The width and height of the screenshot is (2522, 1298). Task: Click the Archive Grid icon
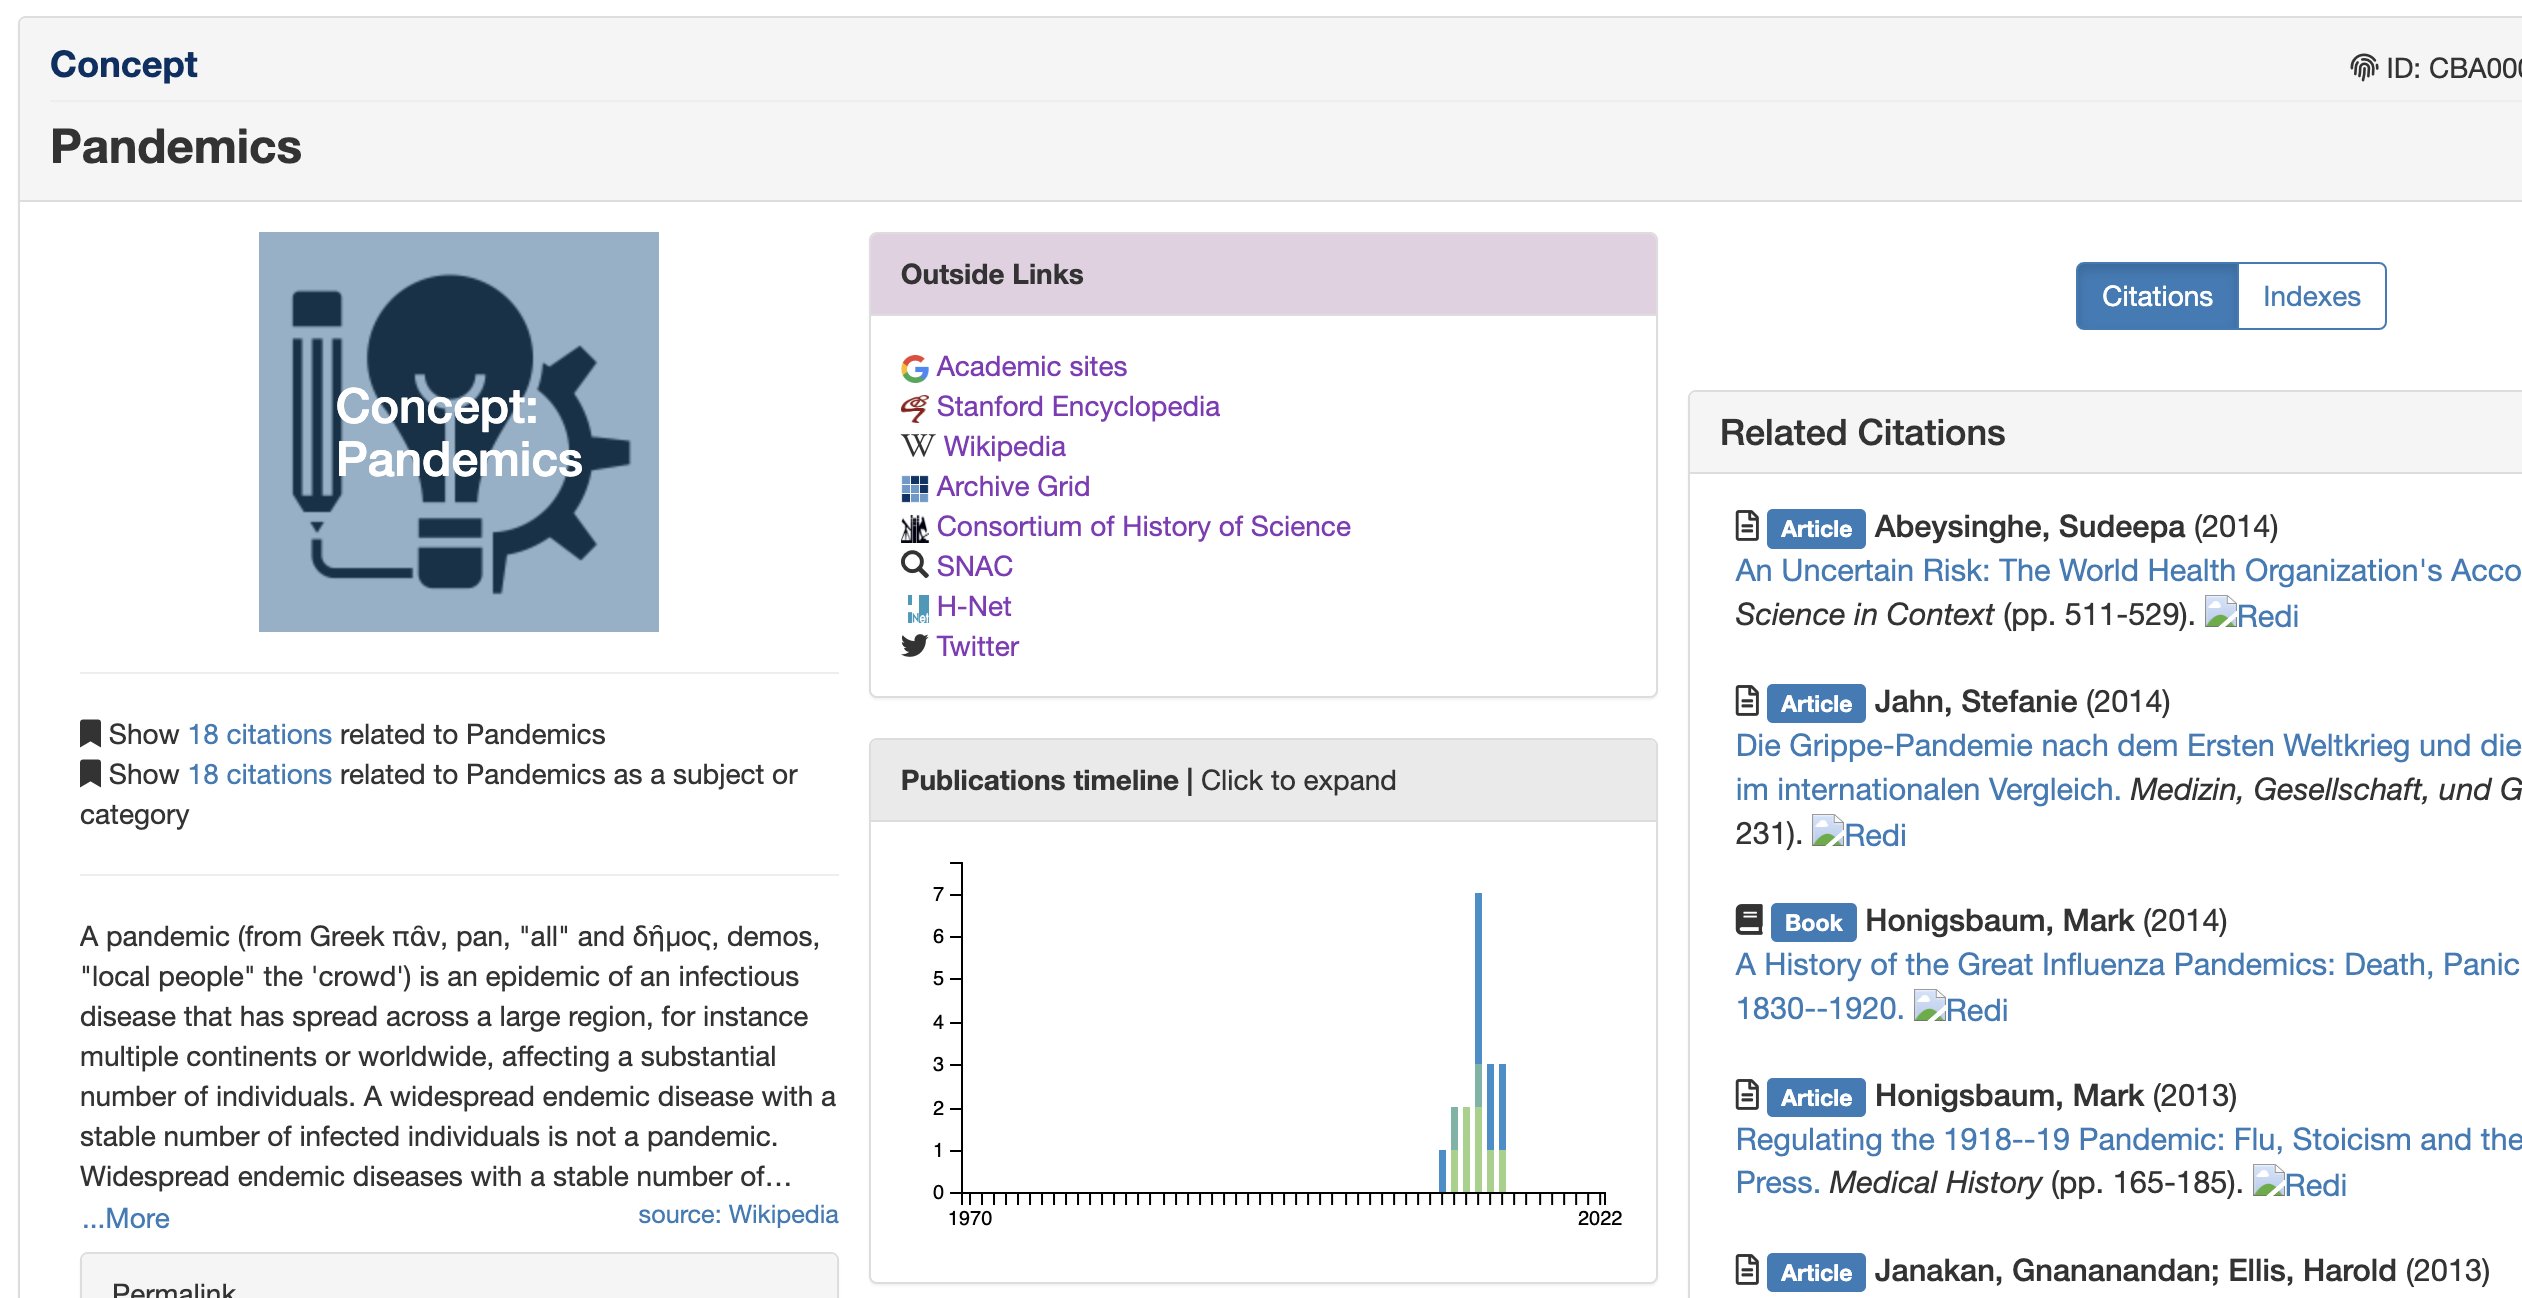click(914, 487)
